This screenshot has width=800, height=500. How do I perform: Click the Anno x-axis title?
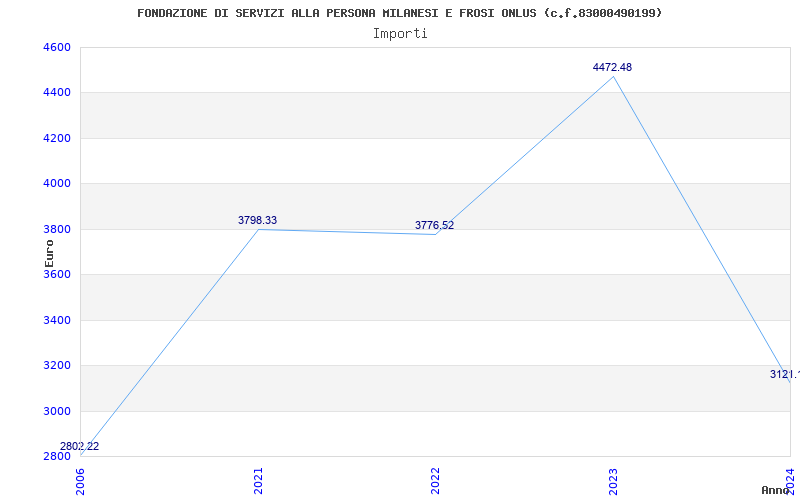[776, 490]
